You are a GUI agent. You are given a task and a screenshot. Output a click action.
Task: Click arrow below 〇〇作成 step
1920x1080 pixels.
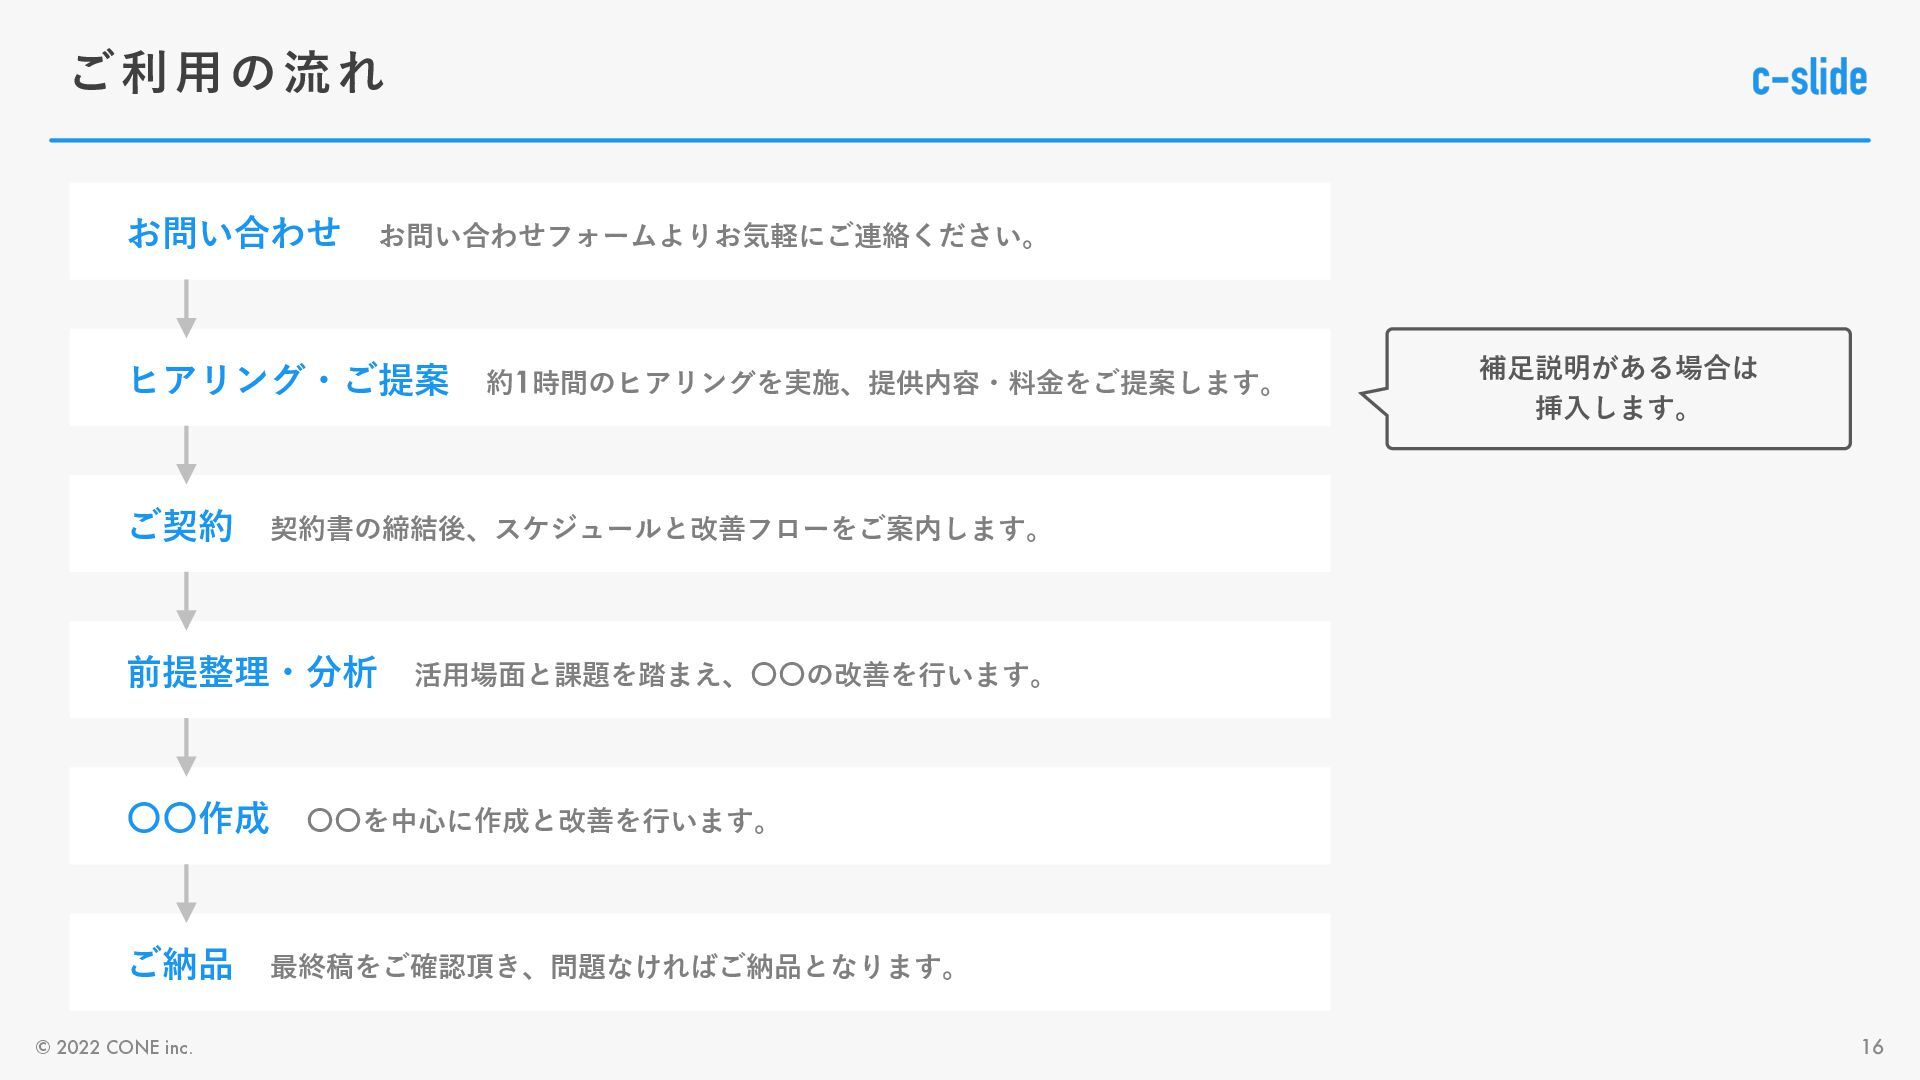[x=186, y=891]
